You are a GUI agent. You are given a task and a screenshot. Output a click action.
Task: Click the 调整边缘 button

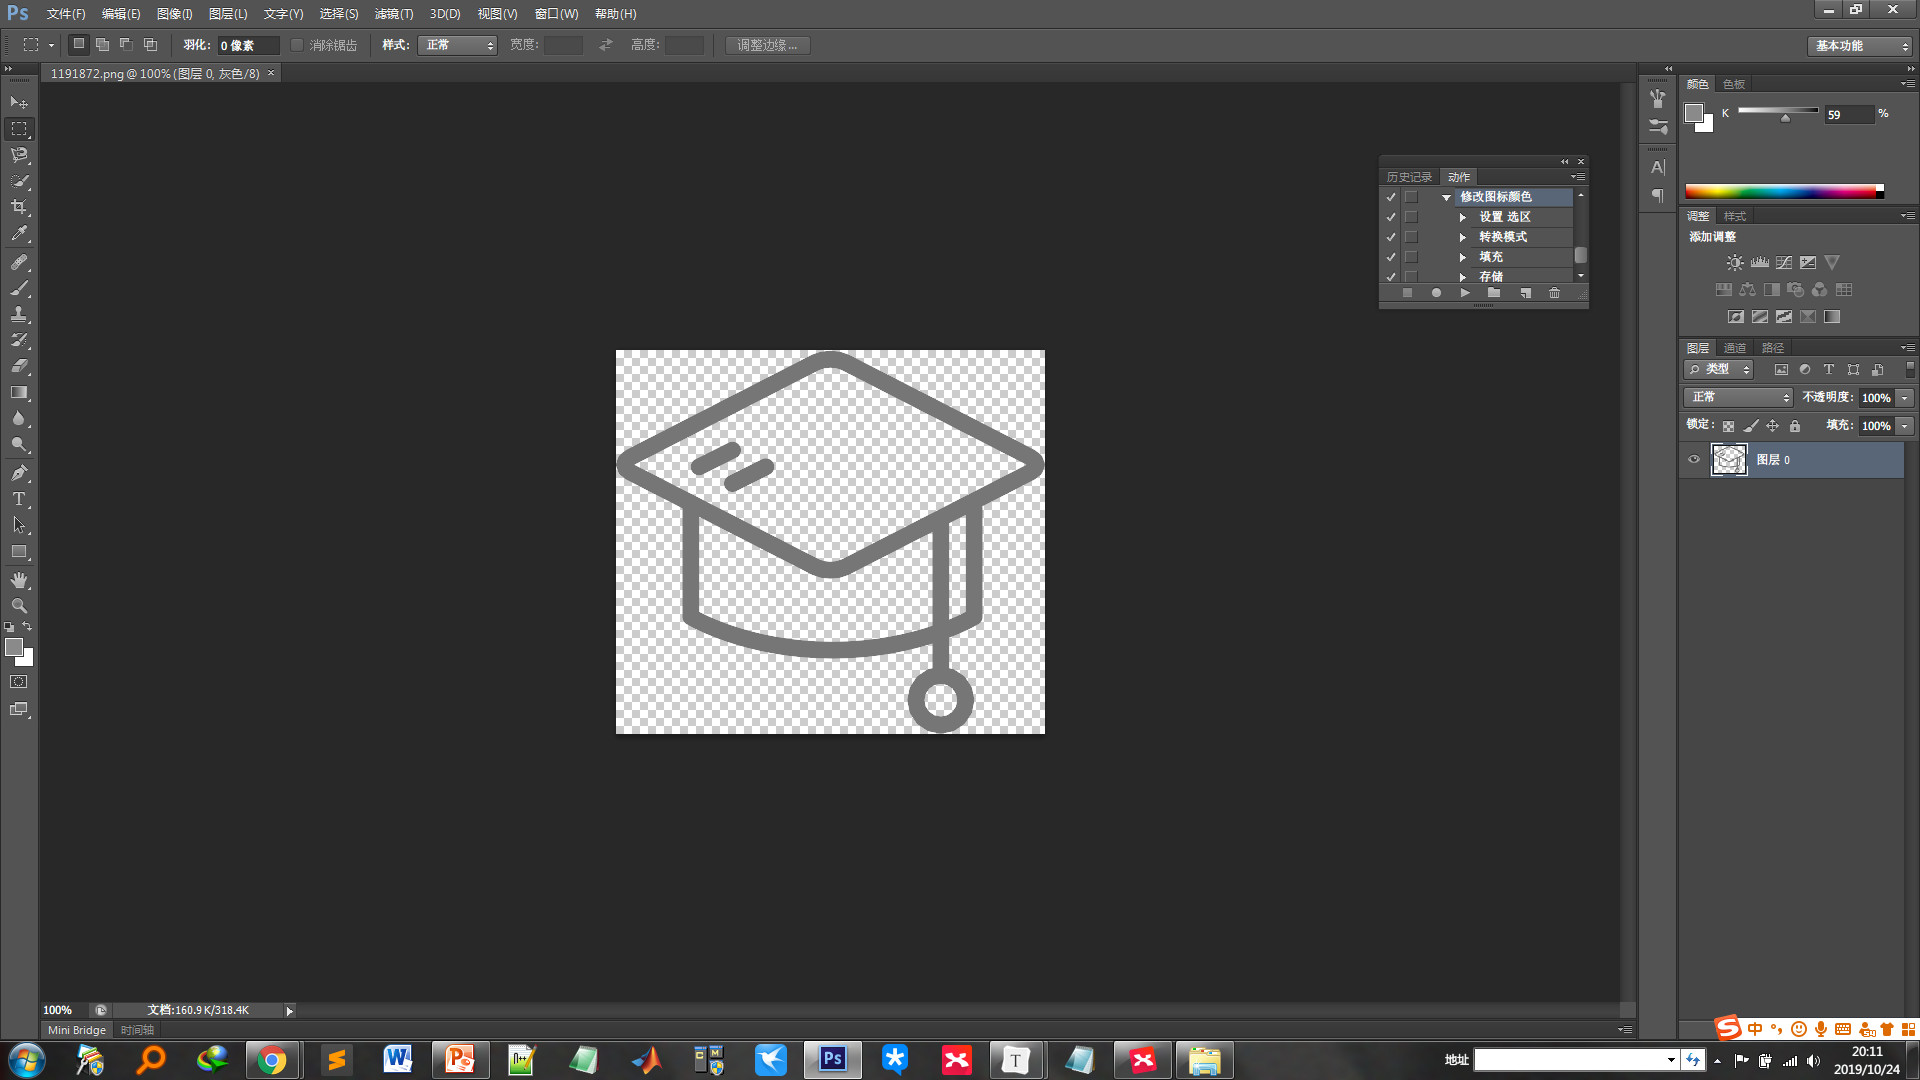click(x=767, y=45)
